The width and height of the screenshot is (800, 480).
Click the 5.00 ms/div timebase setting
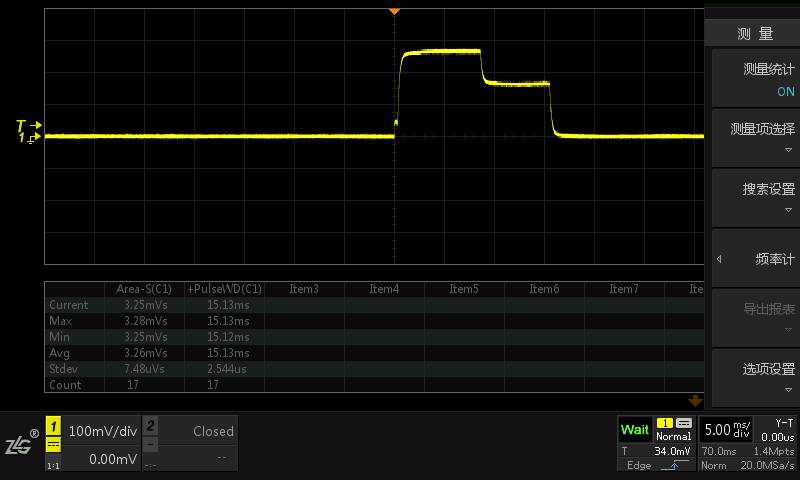[x=727, y=430]
